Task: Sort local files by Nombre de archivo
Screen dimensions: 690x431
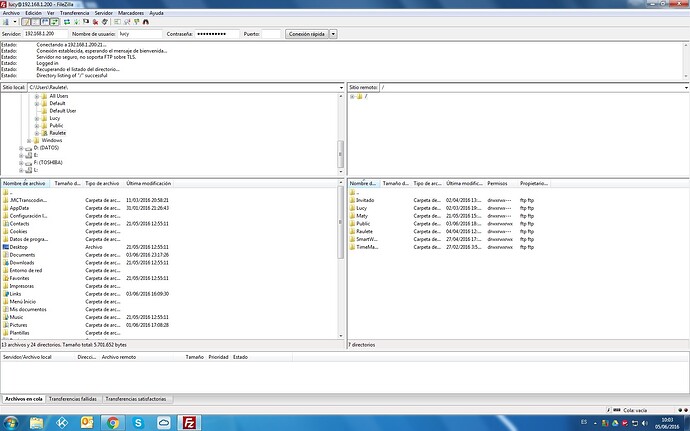Action: 26,183
